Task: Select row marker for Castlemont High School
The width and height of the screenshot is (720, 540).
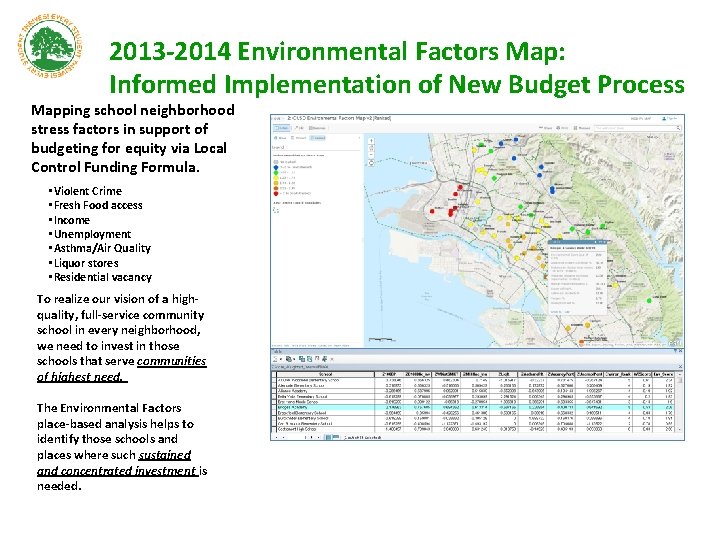Action: click(274, 429)
